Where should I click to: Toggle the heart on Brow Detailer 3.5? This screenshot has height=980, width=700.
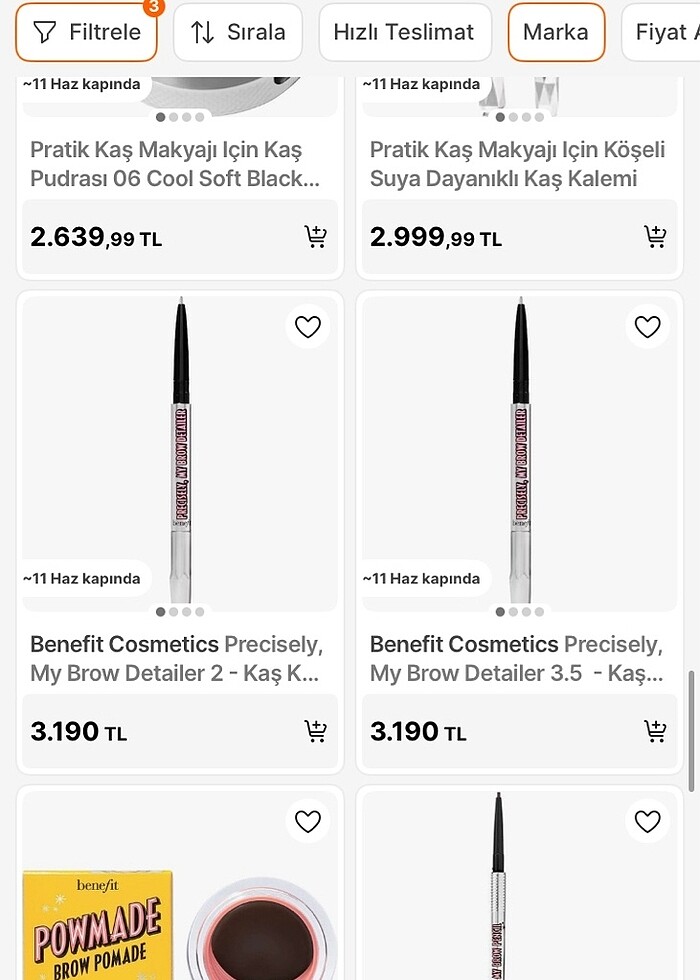tap(647, 326)
